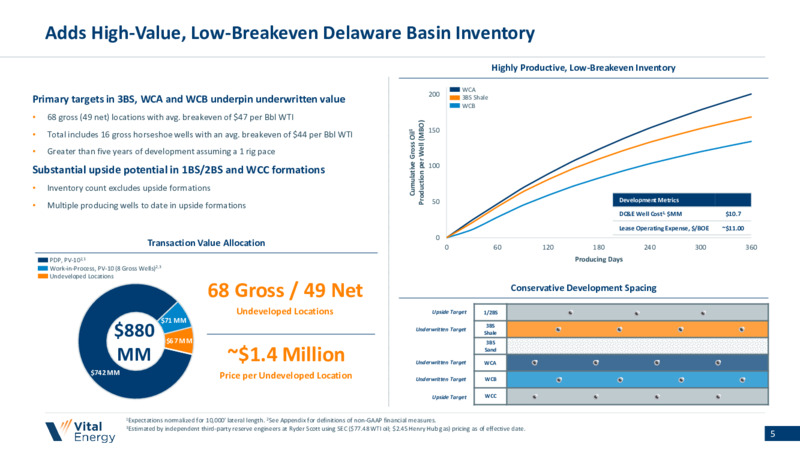Click the WCA formation cell

pyautogui.click(x=490, y=363)
